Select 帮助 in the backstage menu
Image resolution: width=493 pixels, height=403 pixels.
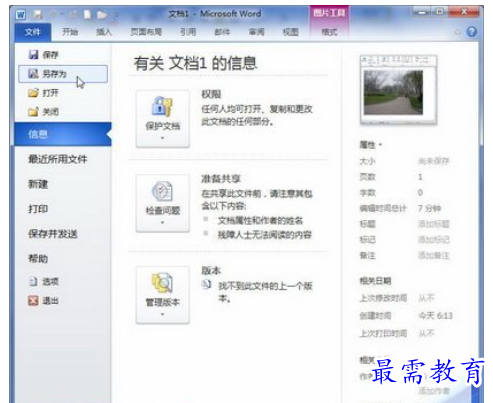(38, 259)
